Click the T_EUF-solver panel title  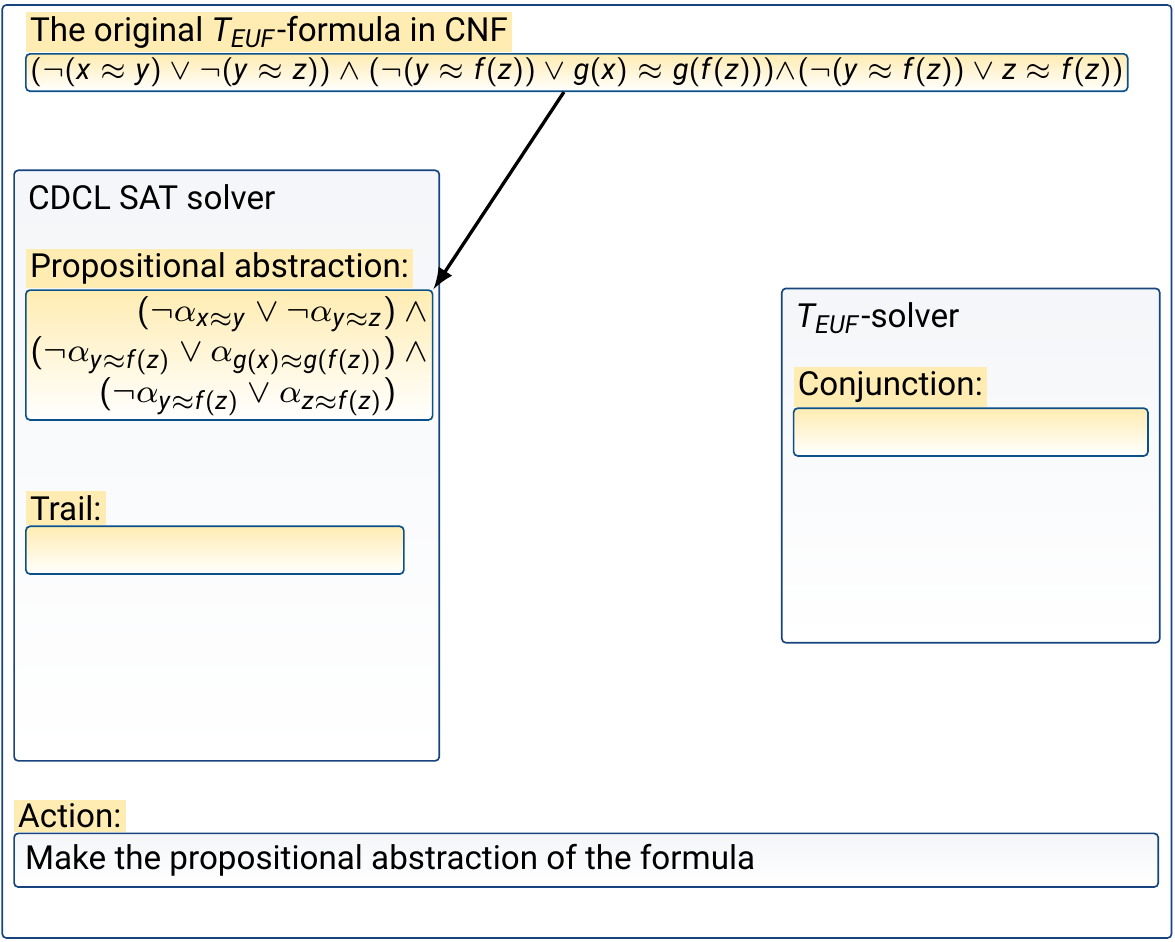point(877,317)
